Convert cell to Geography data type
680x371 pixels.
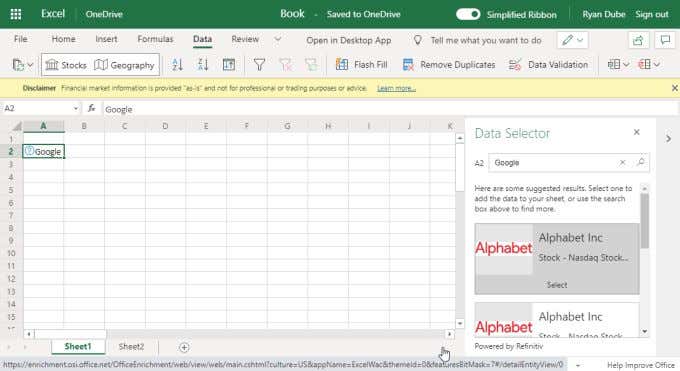124,65
